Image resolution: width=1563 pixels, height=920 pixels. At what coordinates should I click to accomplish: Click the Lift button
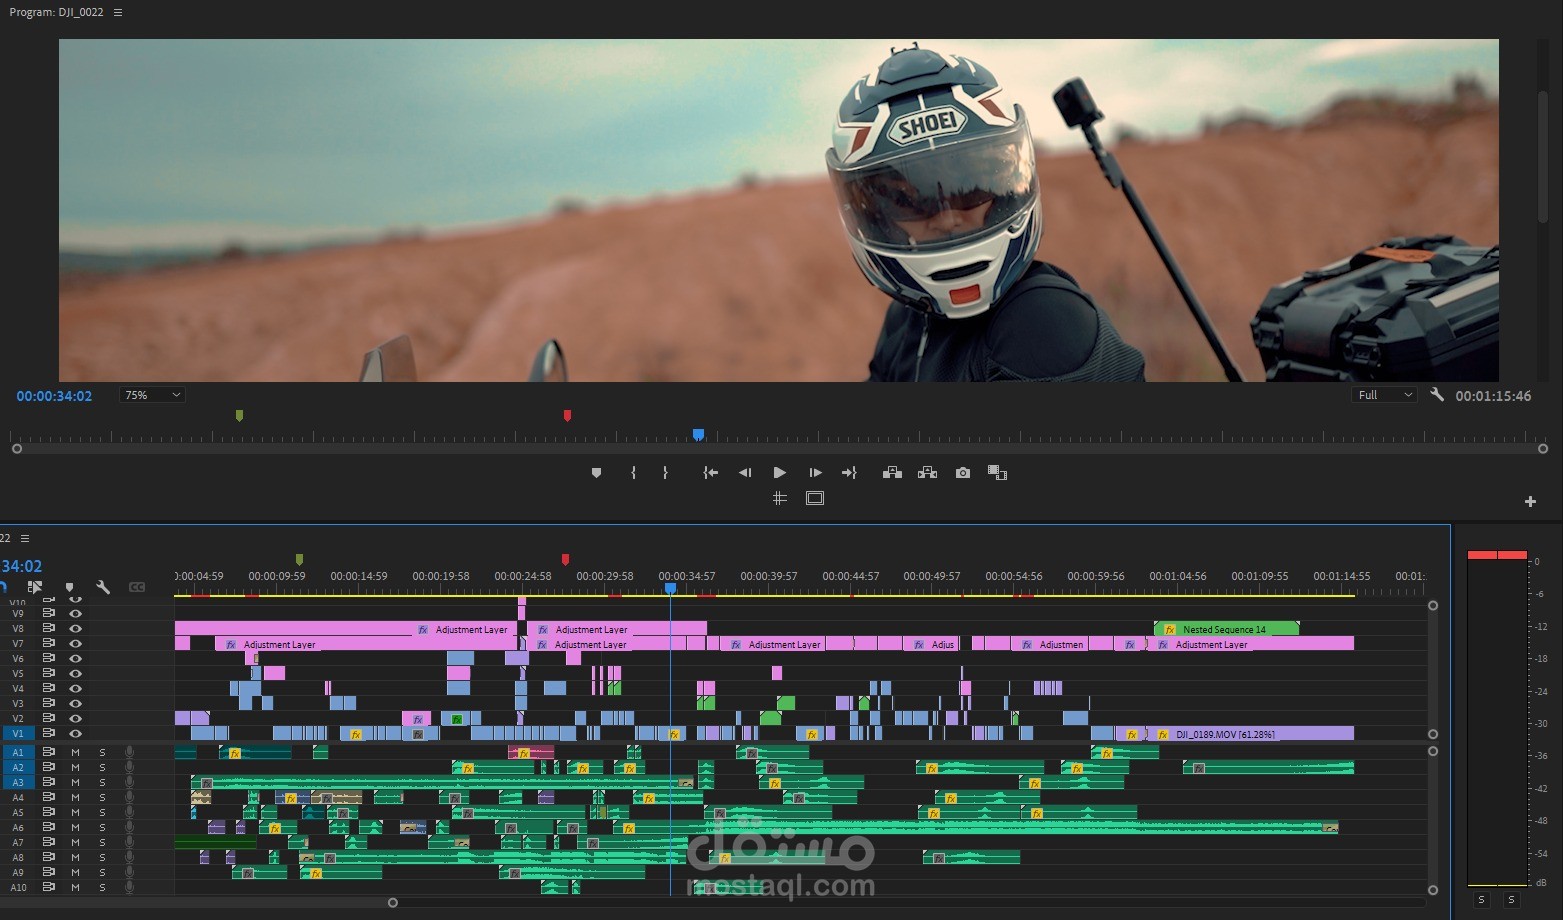tap(892, 473)
